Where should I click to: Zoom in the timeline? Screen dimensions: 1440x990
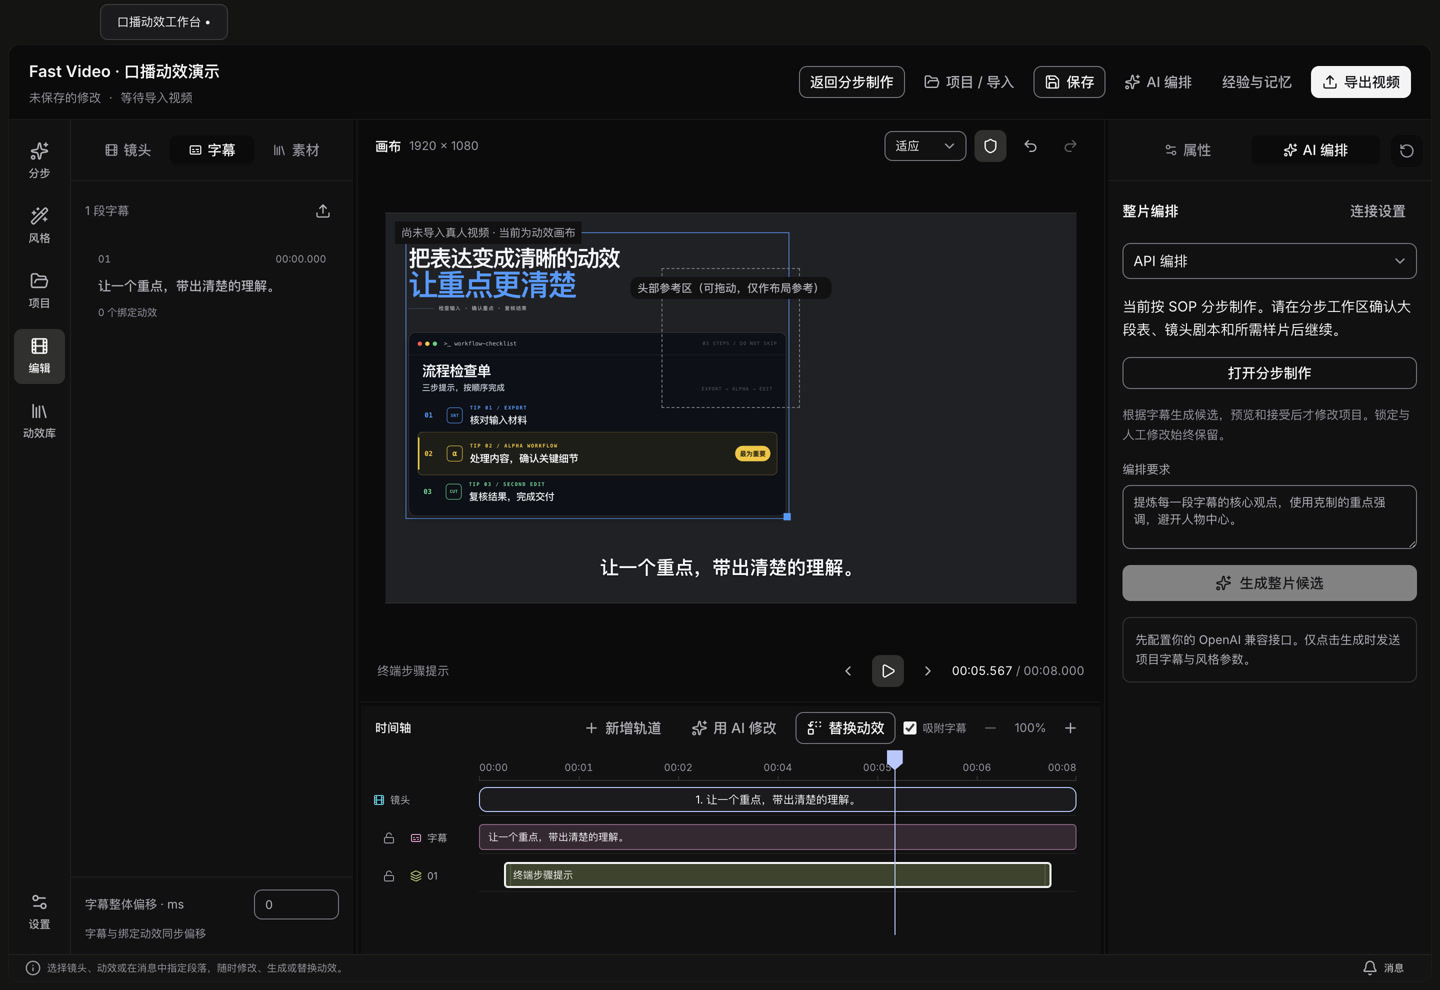pyautogui.click(x=1070, y=728)
